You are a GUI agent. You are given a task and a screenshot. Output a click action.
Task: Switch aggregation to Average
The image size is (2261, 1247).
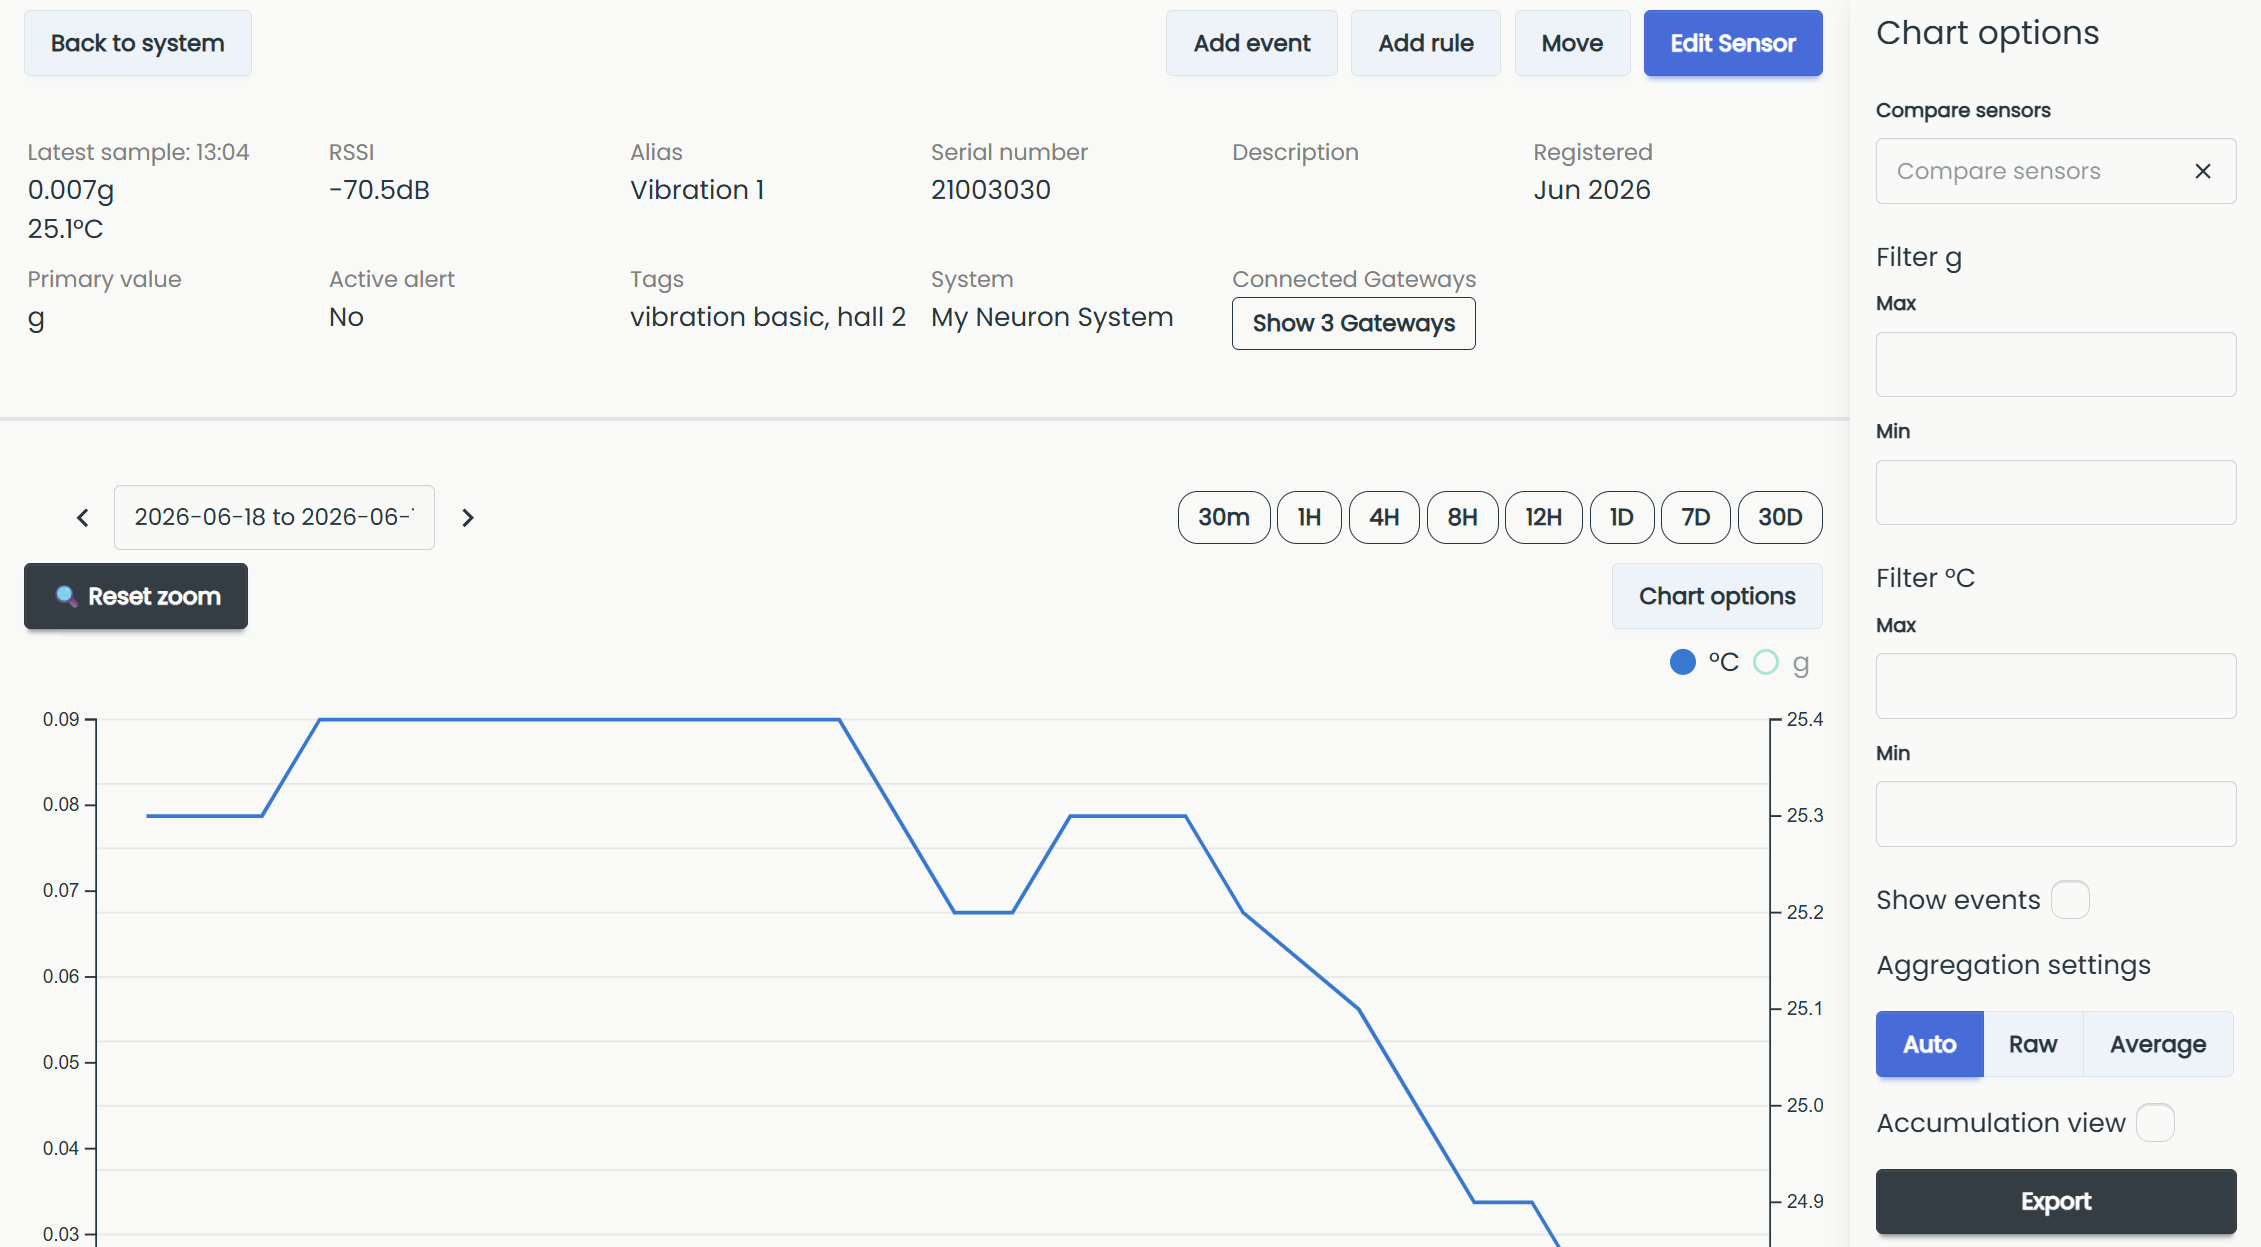tap(2158, 1044)
